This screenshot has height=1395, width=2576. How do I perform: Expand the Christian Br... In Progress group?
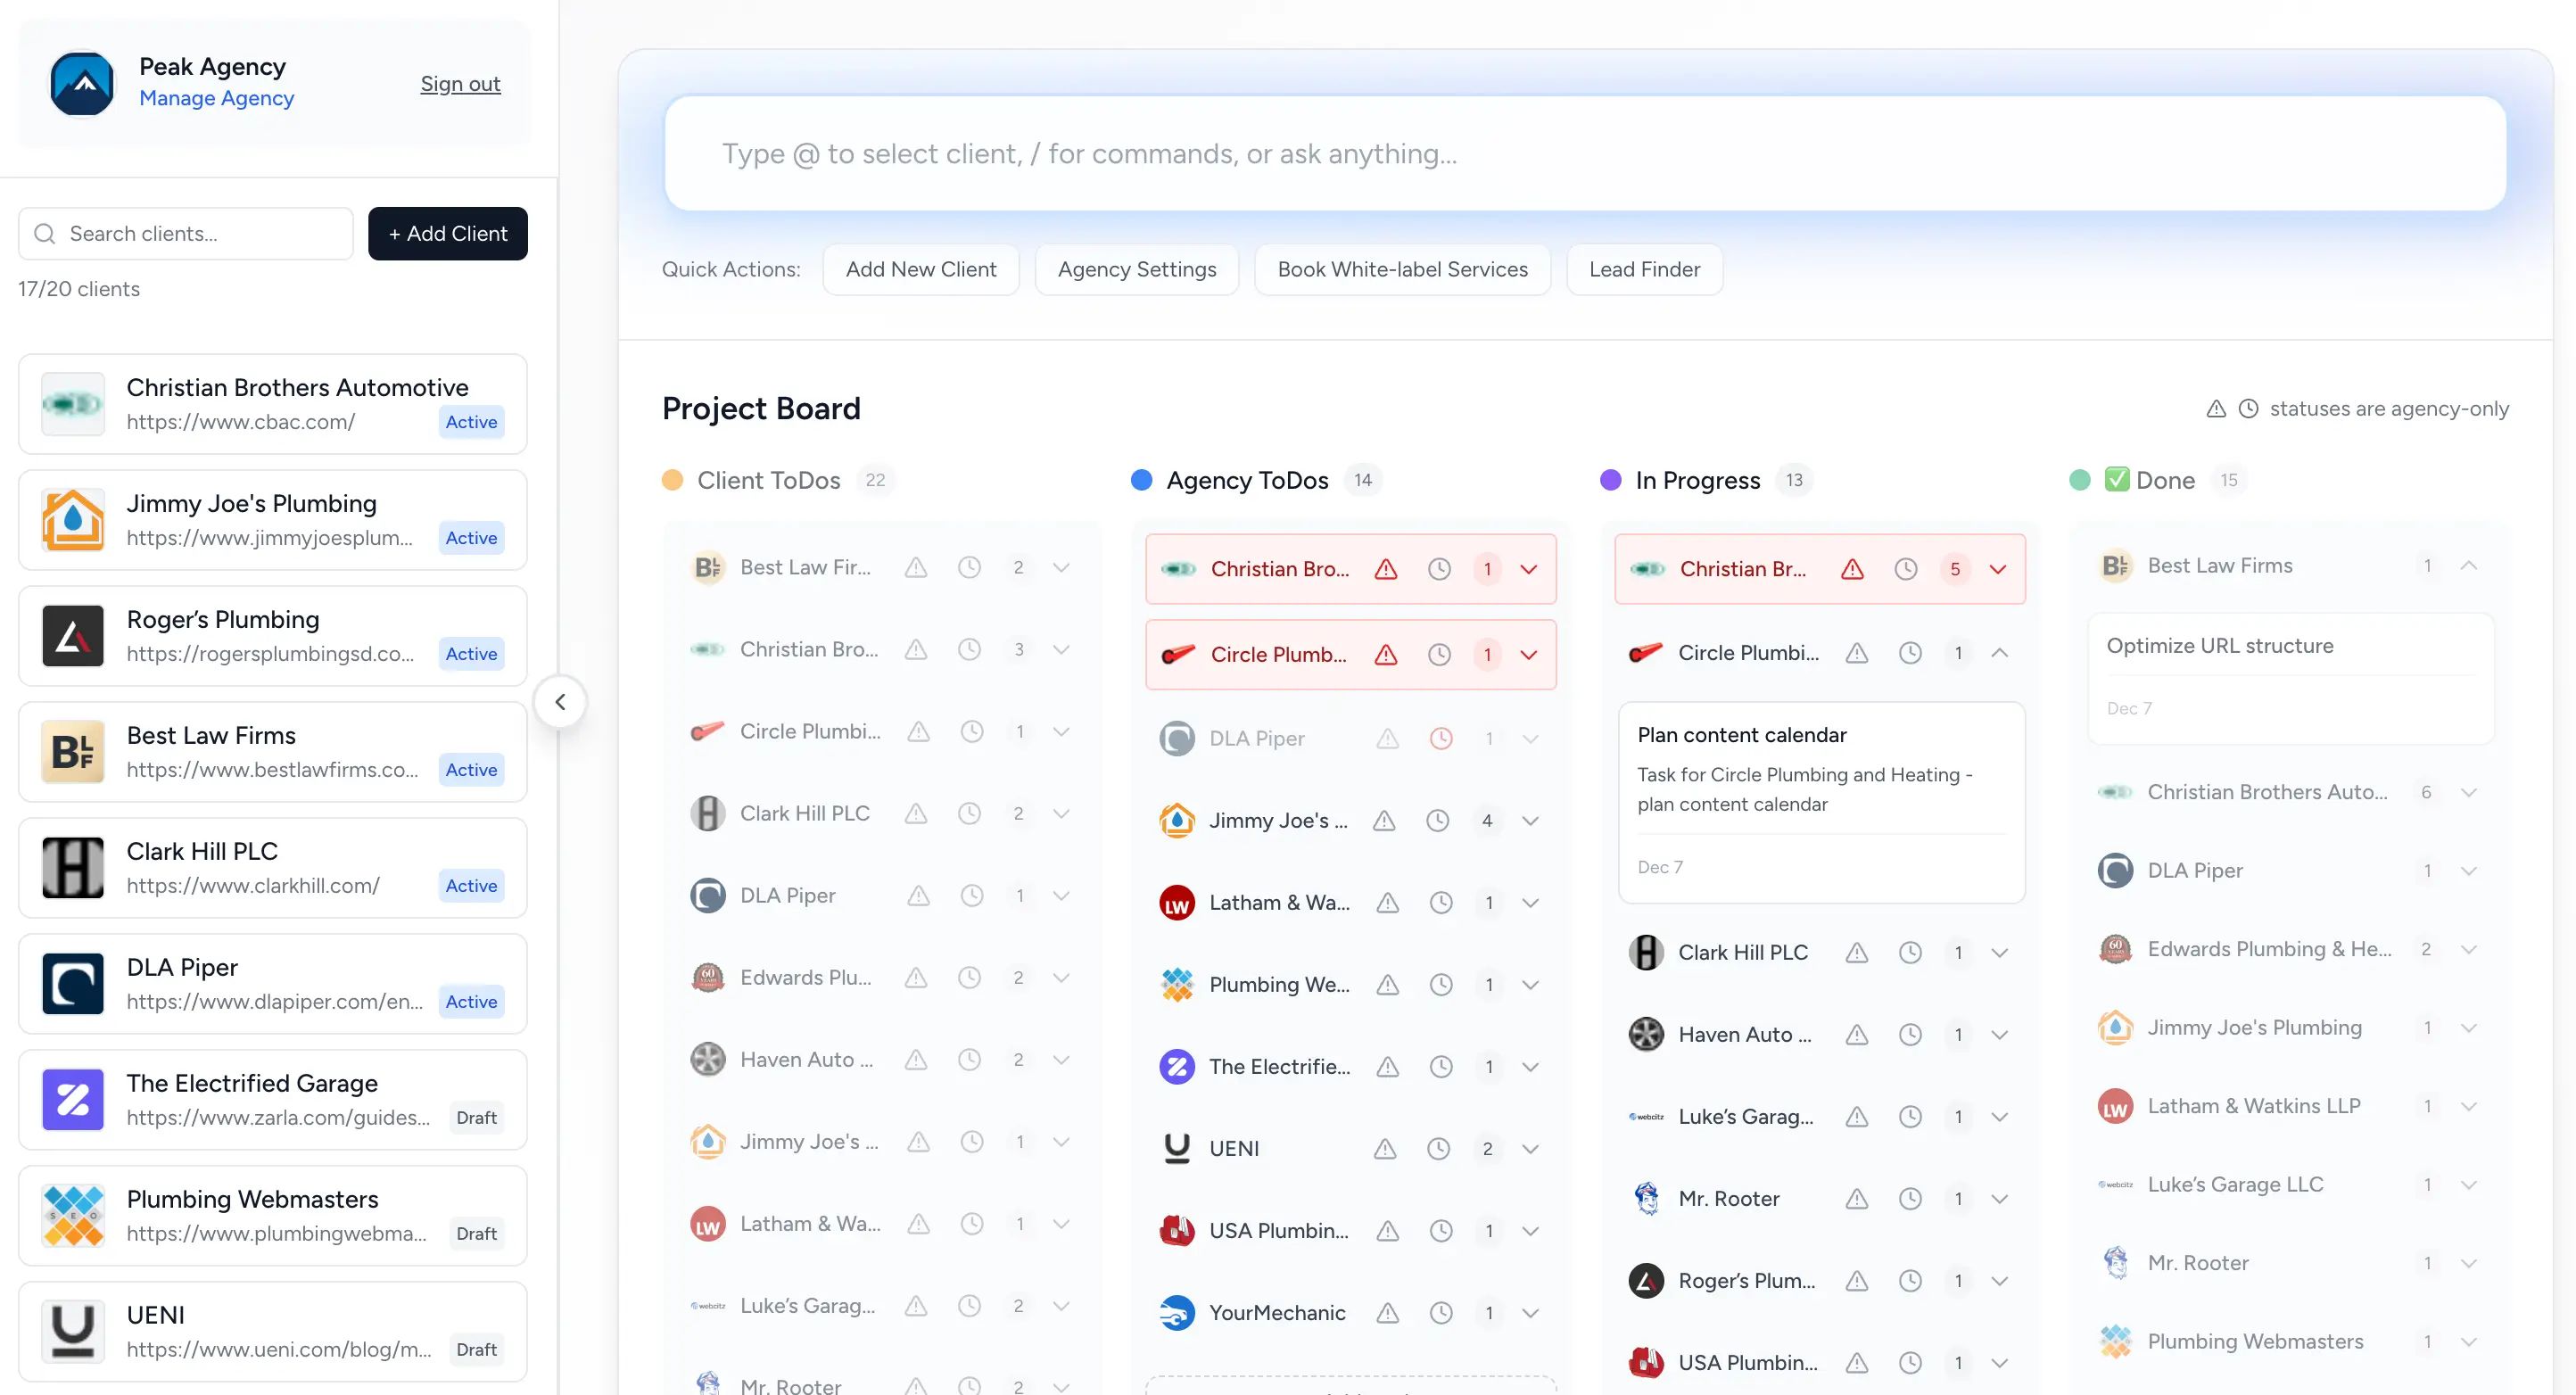tap(1998, 569)
